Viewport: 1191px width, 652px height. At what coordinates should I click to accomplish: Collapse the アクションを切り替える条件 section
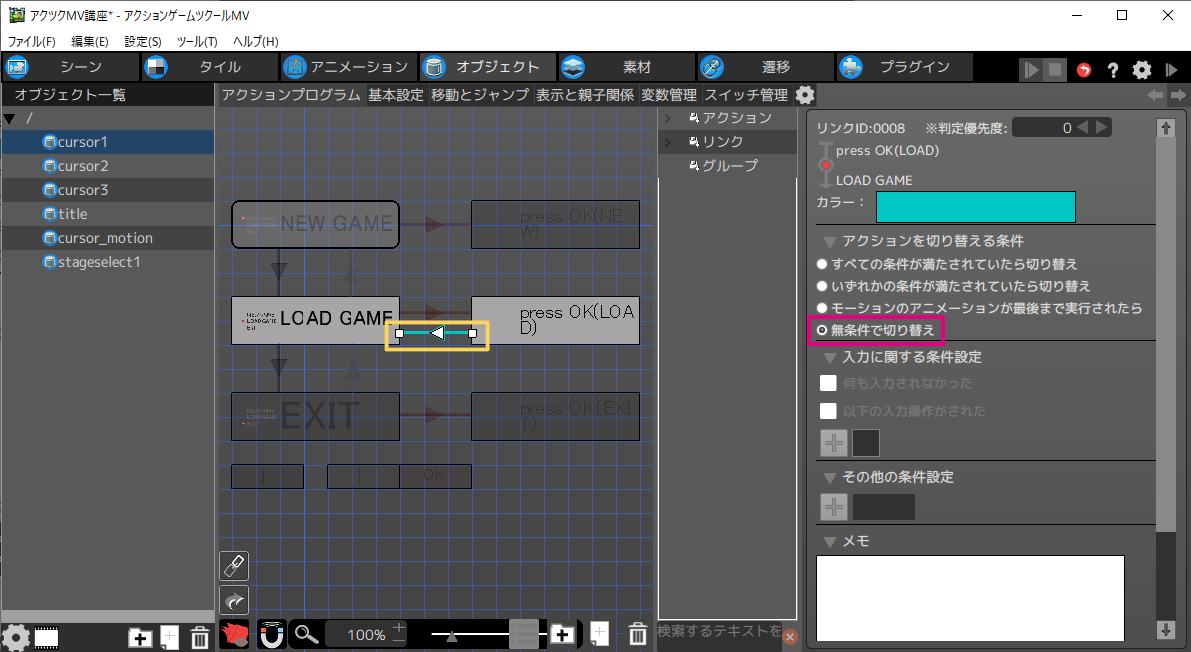click(x=829, y=241)
